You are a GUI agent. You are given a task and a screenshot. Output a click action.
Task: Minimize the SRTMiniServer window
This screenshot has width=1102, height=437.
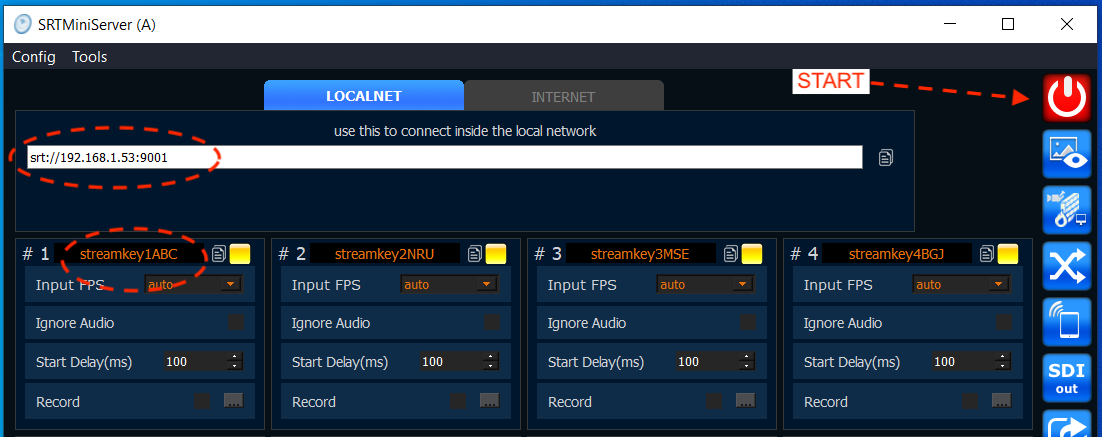(x=950, y=25)
